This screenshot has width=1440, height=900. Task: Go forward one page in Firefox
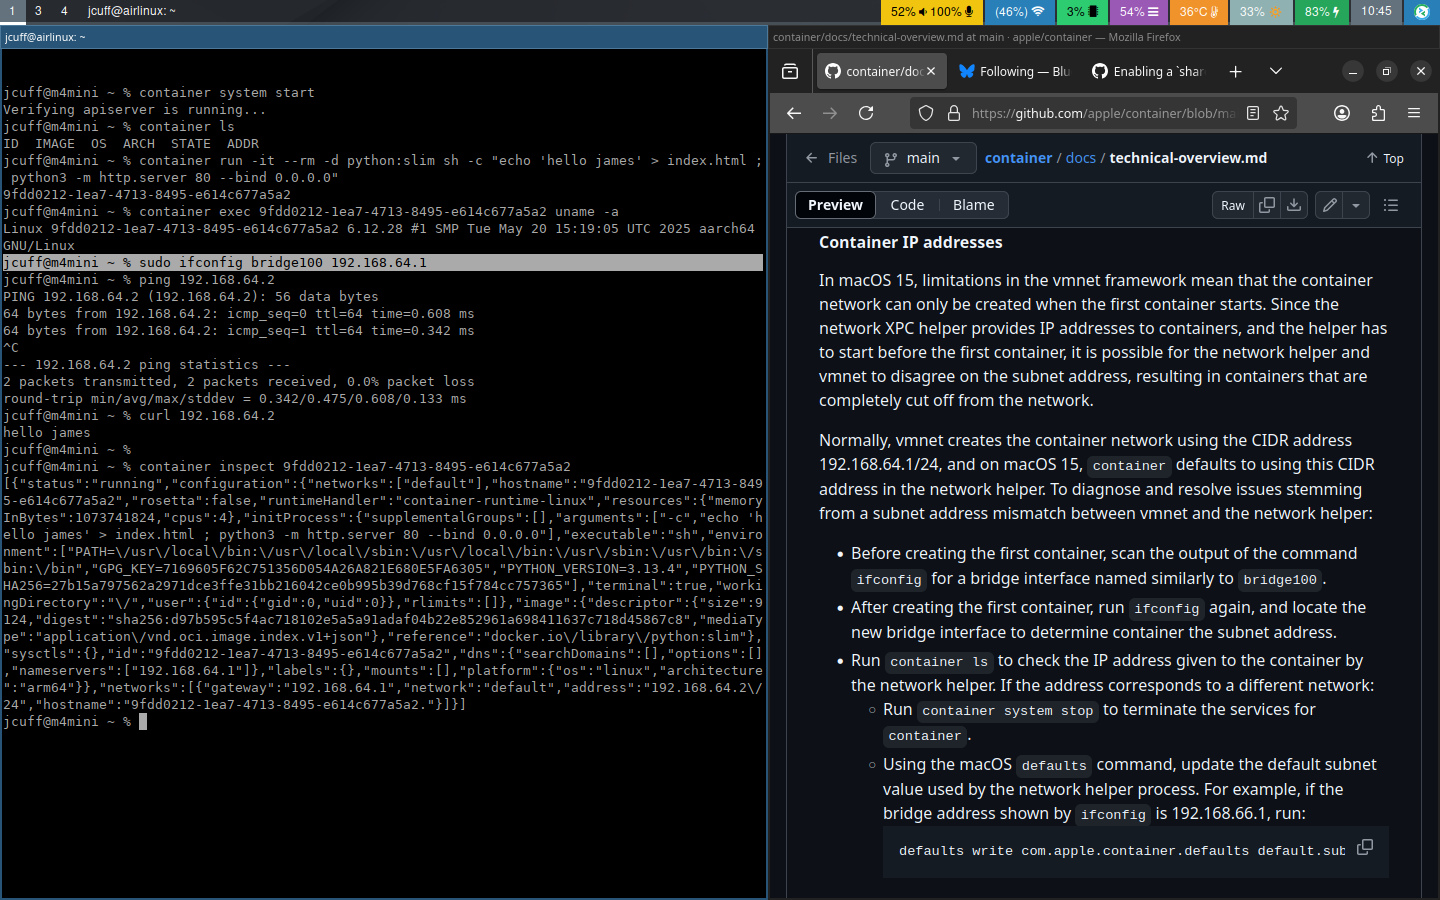click(x=830, y=113)
